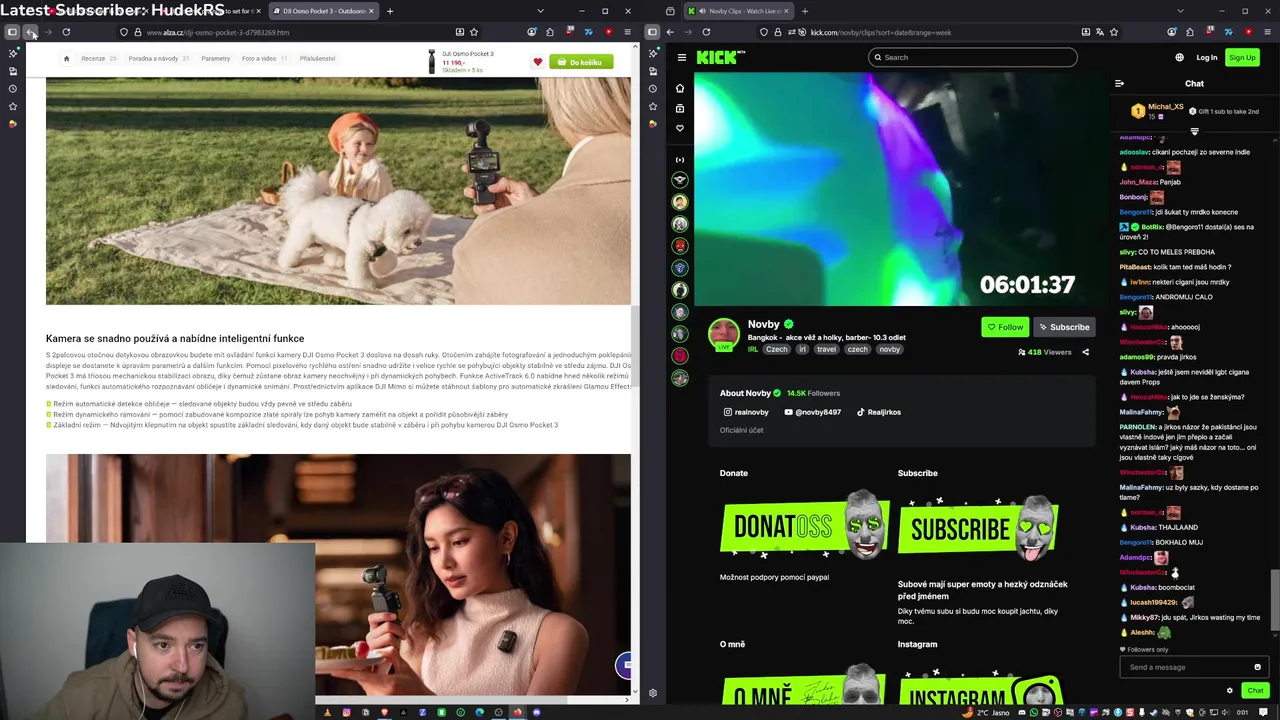
Task: Open the @novby8497 YouTube link
Action: point(812,412)
